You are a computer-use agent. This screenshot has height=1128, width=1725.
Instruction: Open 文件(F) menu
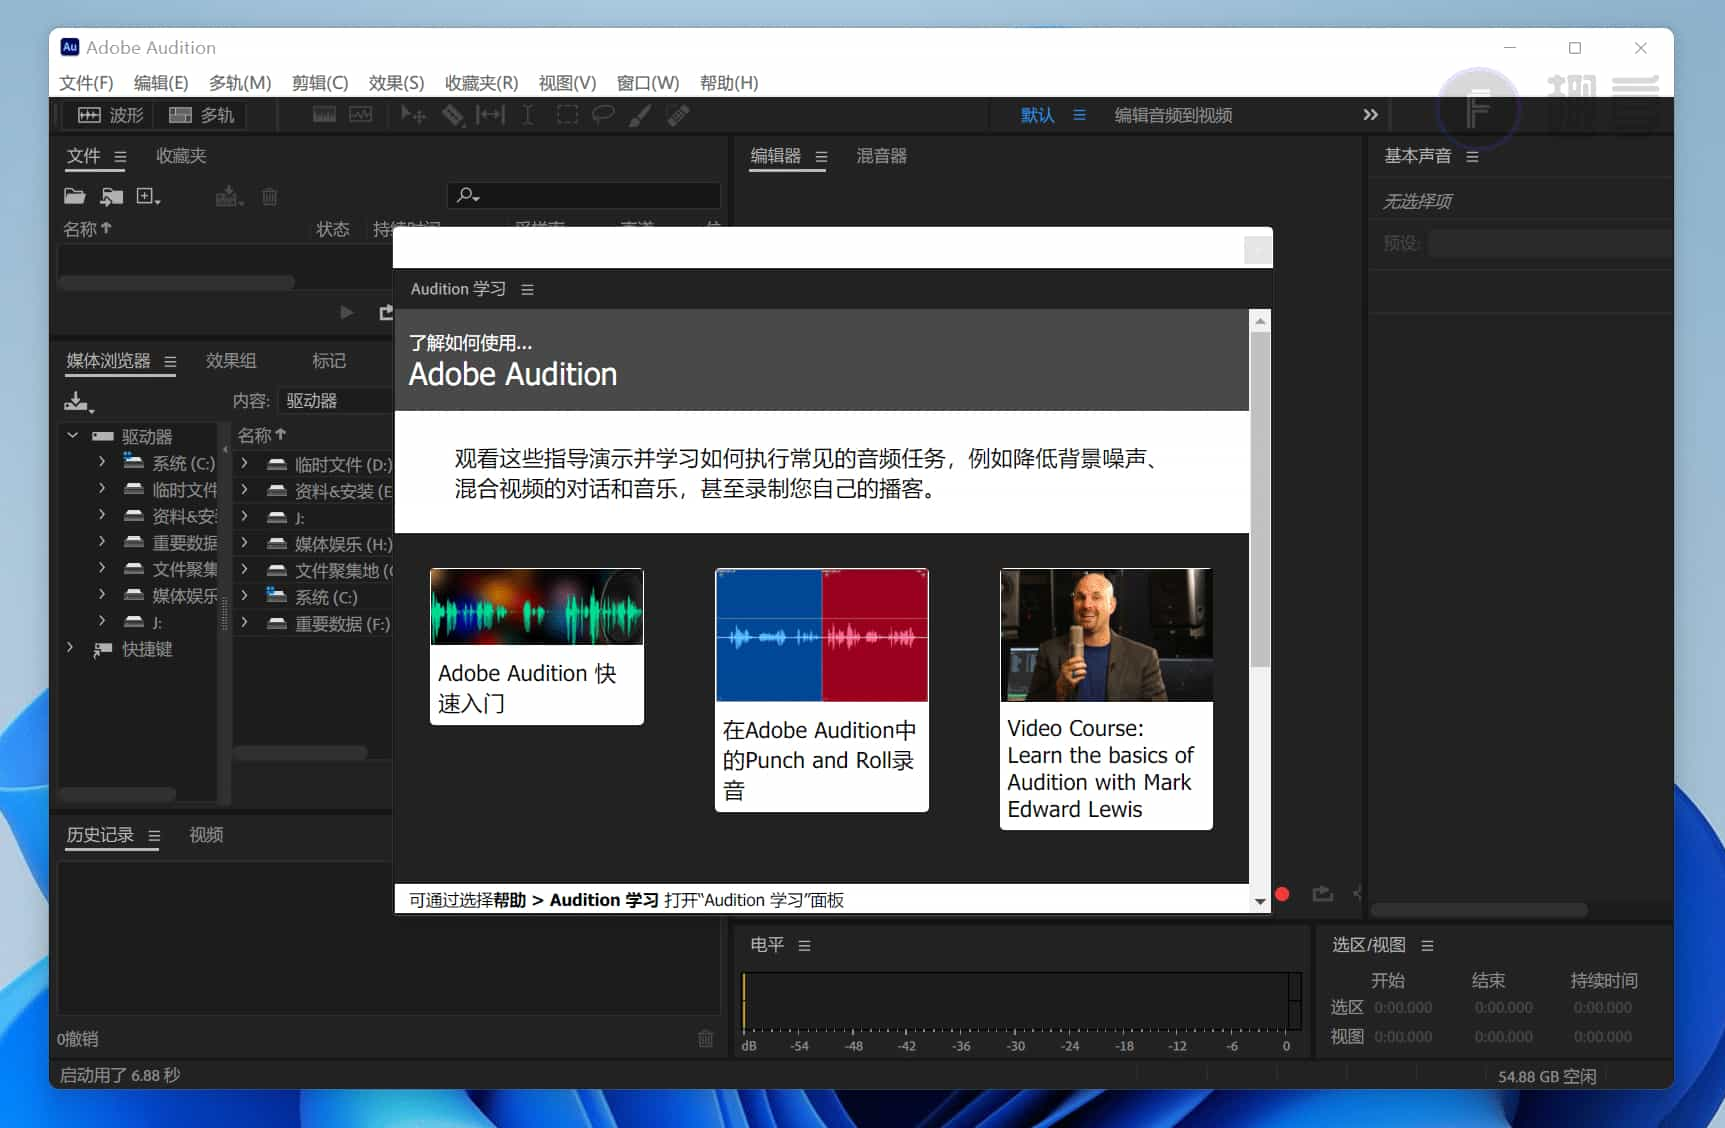coord(86,83)
